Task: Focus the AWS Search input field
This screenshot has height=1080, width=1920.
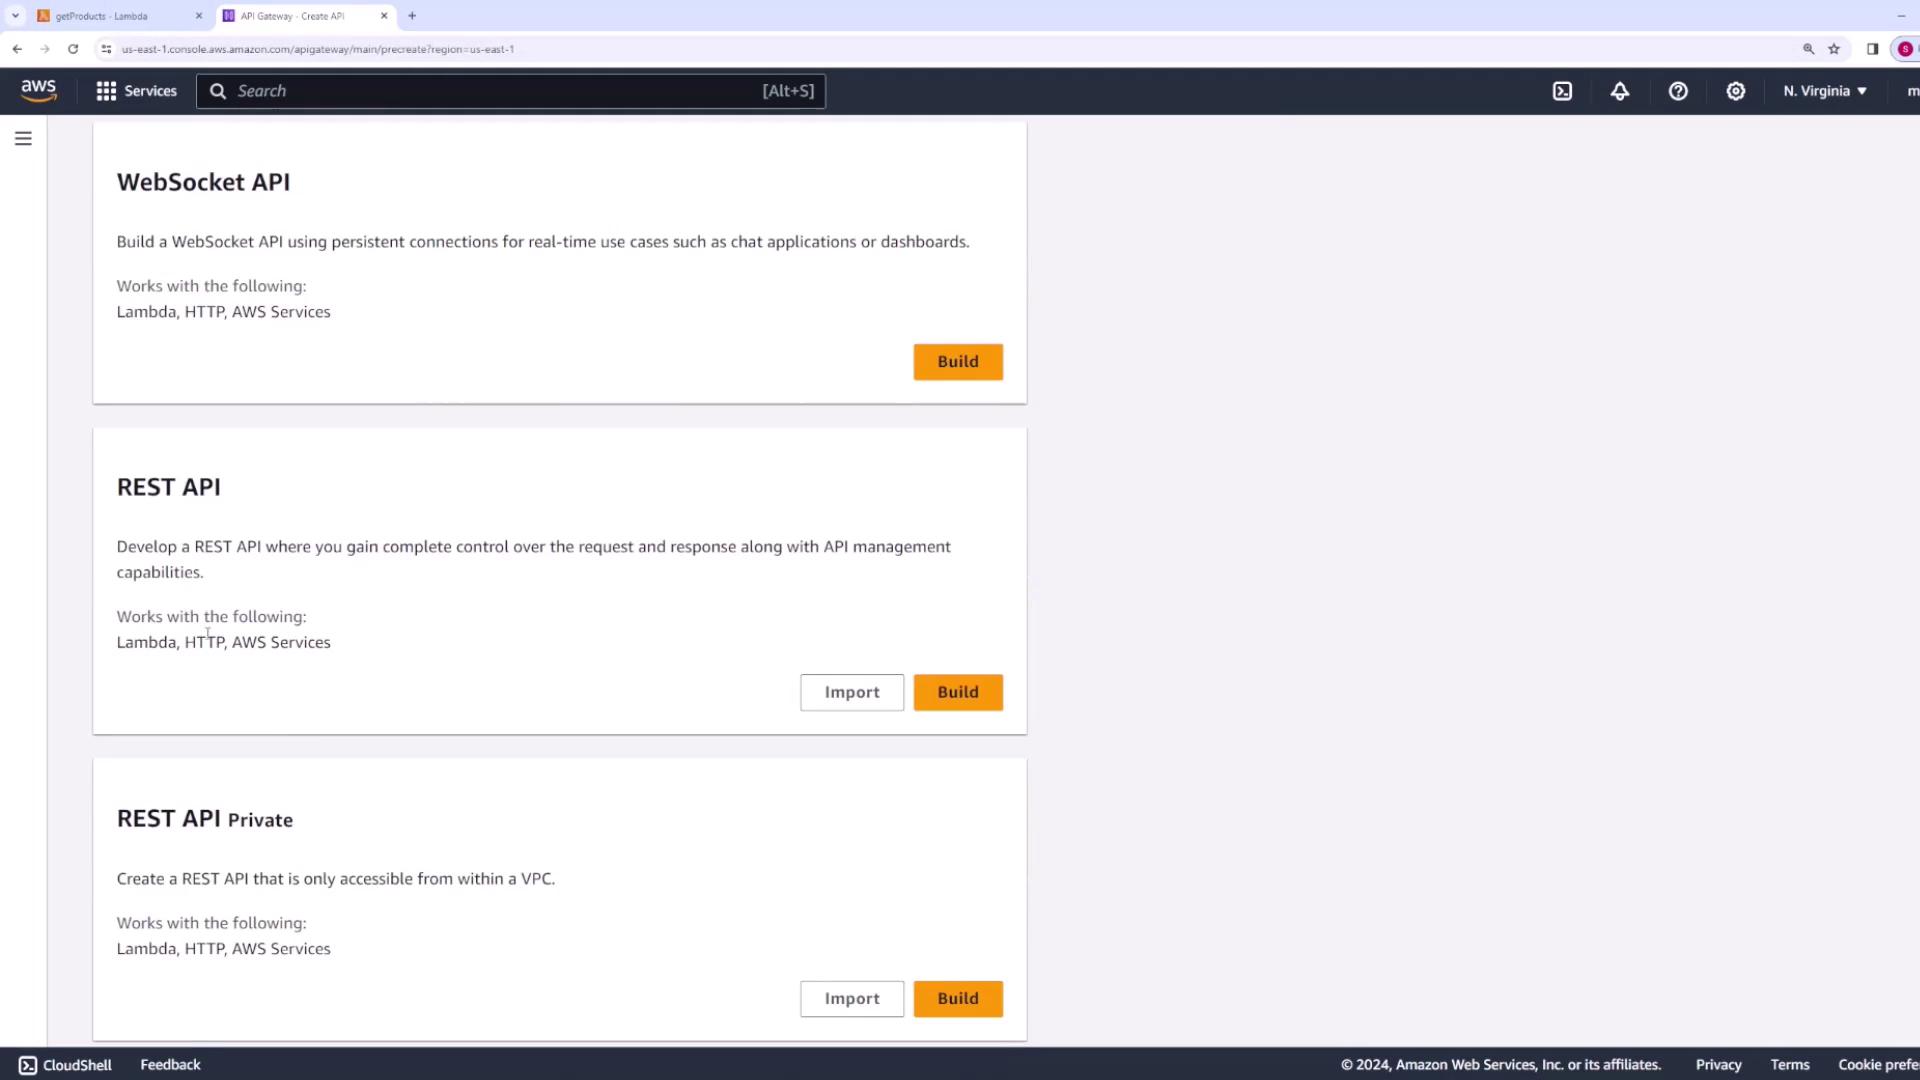Action: tap(500, 91)
